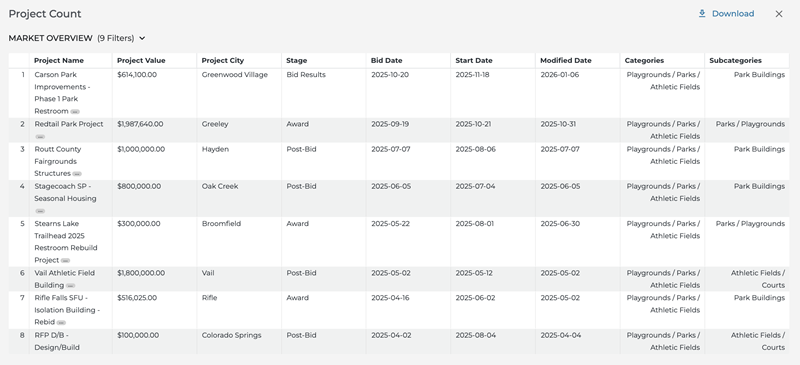Select value $516,025.00
Viewport: 800px width, 365px height.
[137, 298]
